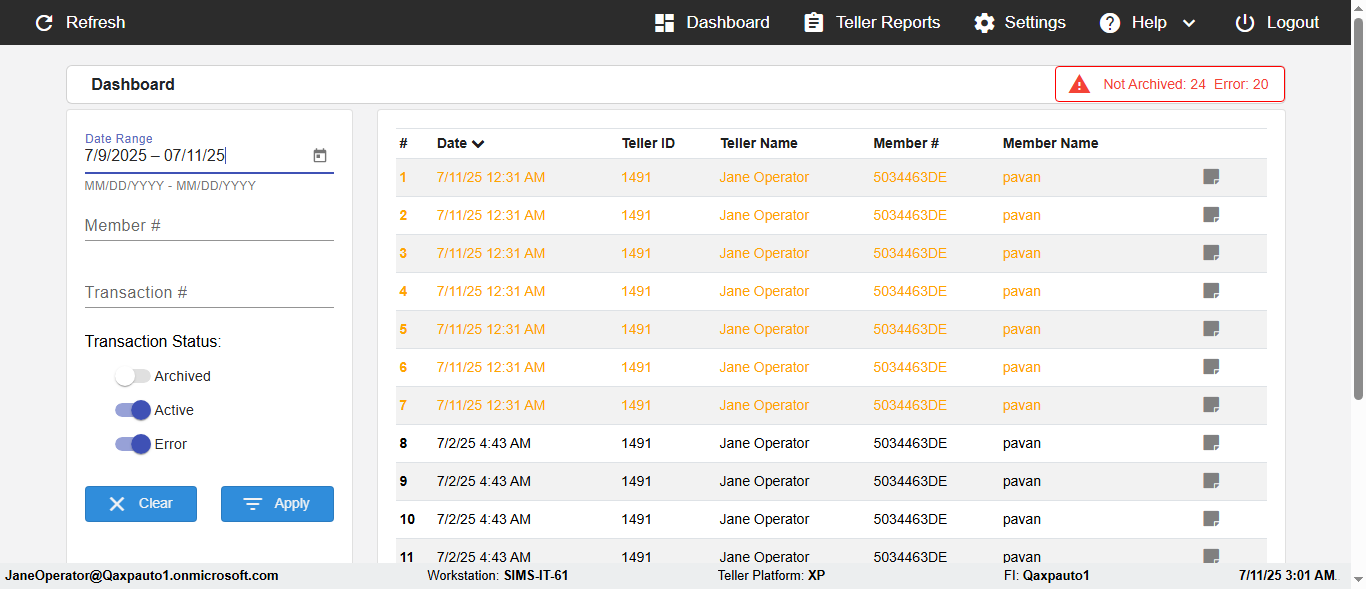Expand the Help dropdown menu
Image resolution: width=1366 pixels, height=589 pixels.
[x=1189, y=22]
